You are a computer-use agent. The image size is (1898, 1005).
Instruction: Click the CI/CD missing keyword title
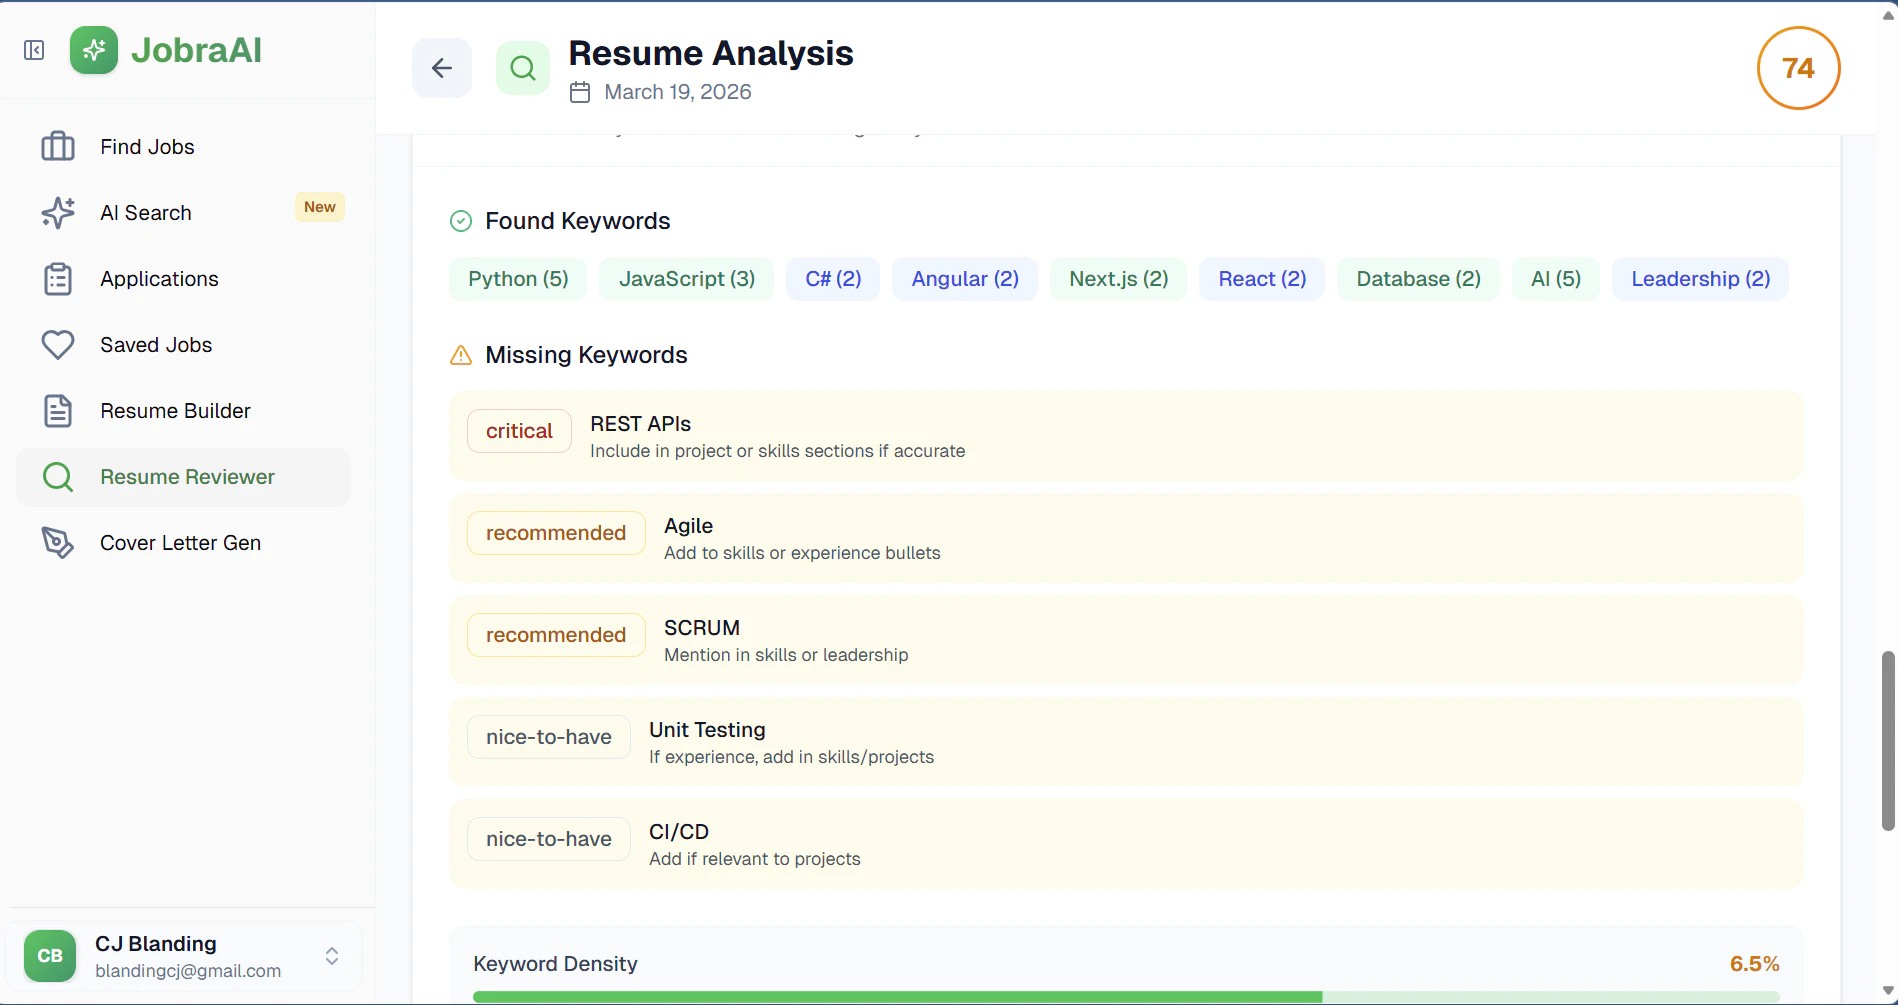pos(679,832)
